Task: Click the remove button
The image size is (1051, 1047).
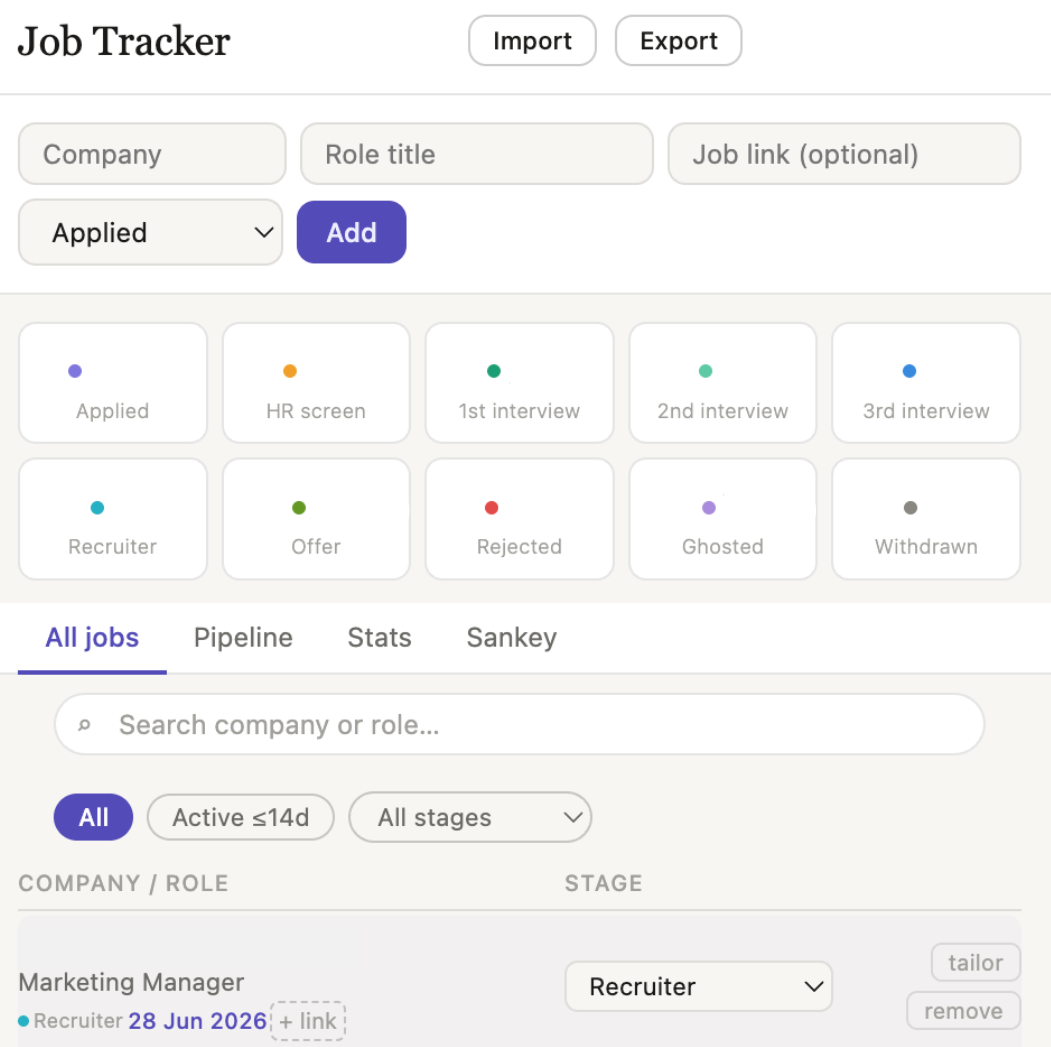Action: click(964, 1011)
